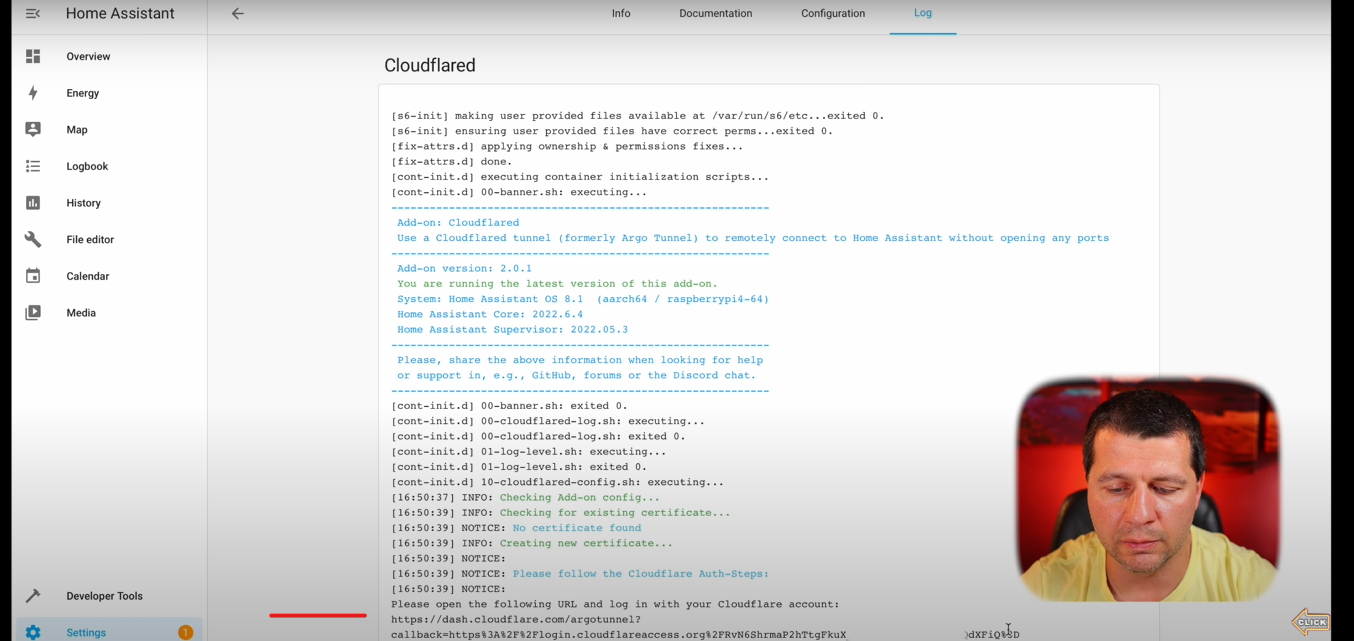The height and width of the screenshot is (641, 1354).
Task: Click the Cloudflared page heading
Action: 430,65
